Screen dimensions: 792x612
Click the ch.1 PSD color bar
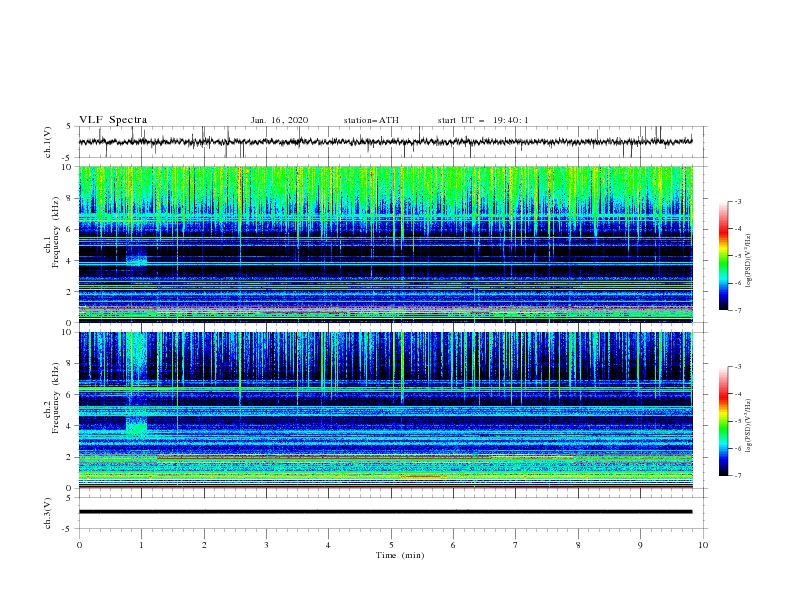pyautogui.click(x=723, y=256)
